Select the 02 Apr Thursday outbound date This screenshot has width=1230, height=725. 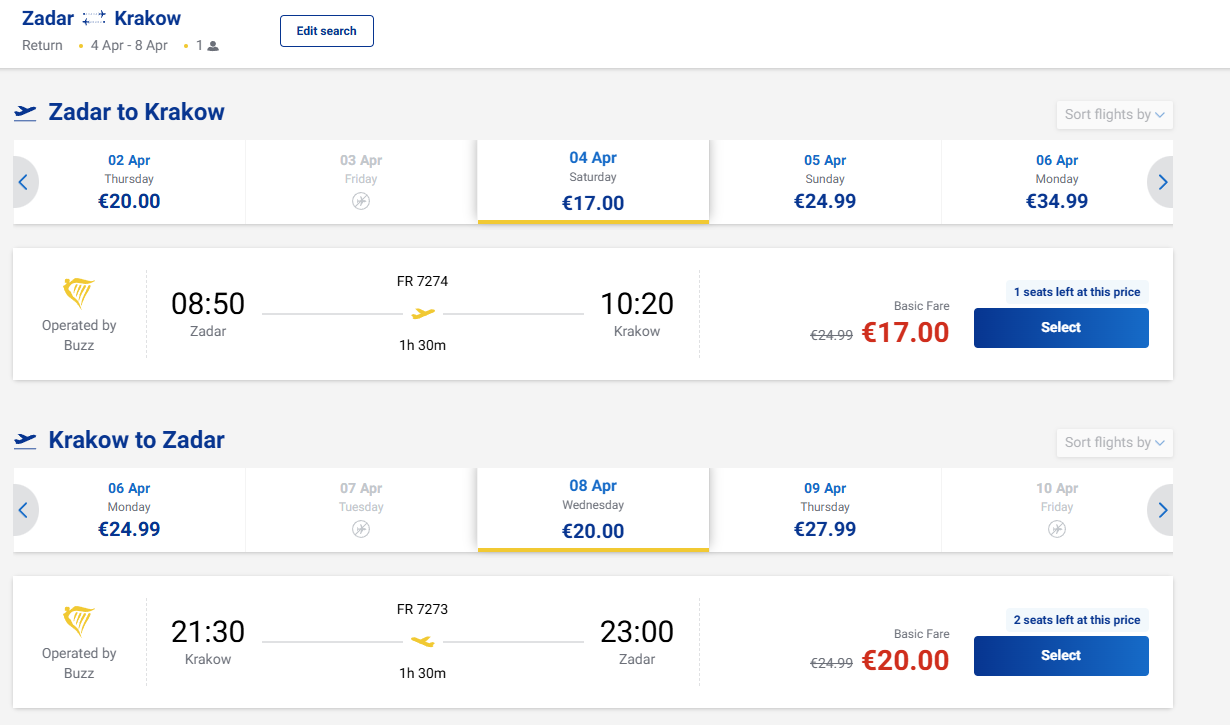point(129,182)
